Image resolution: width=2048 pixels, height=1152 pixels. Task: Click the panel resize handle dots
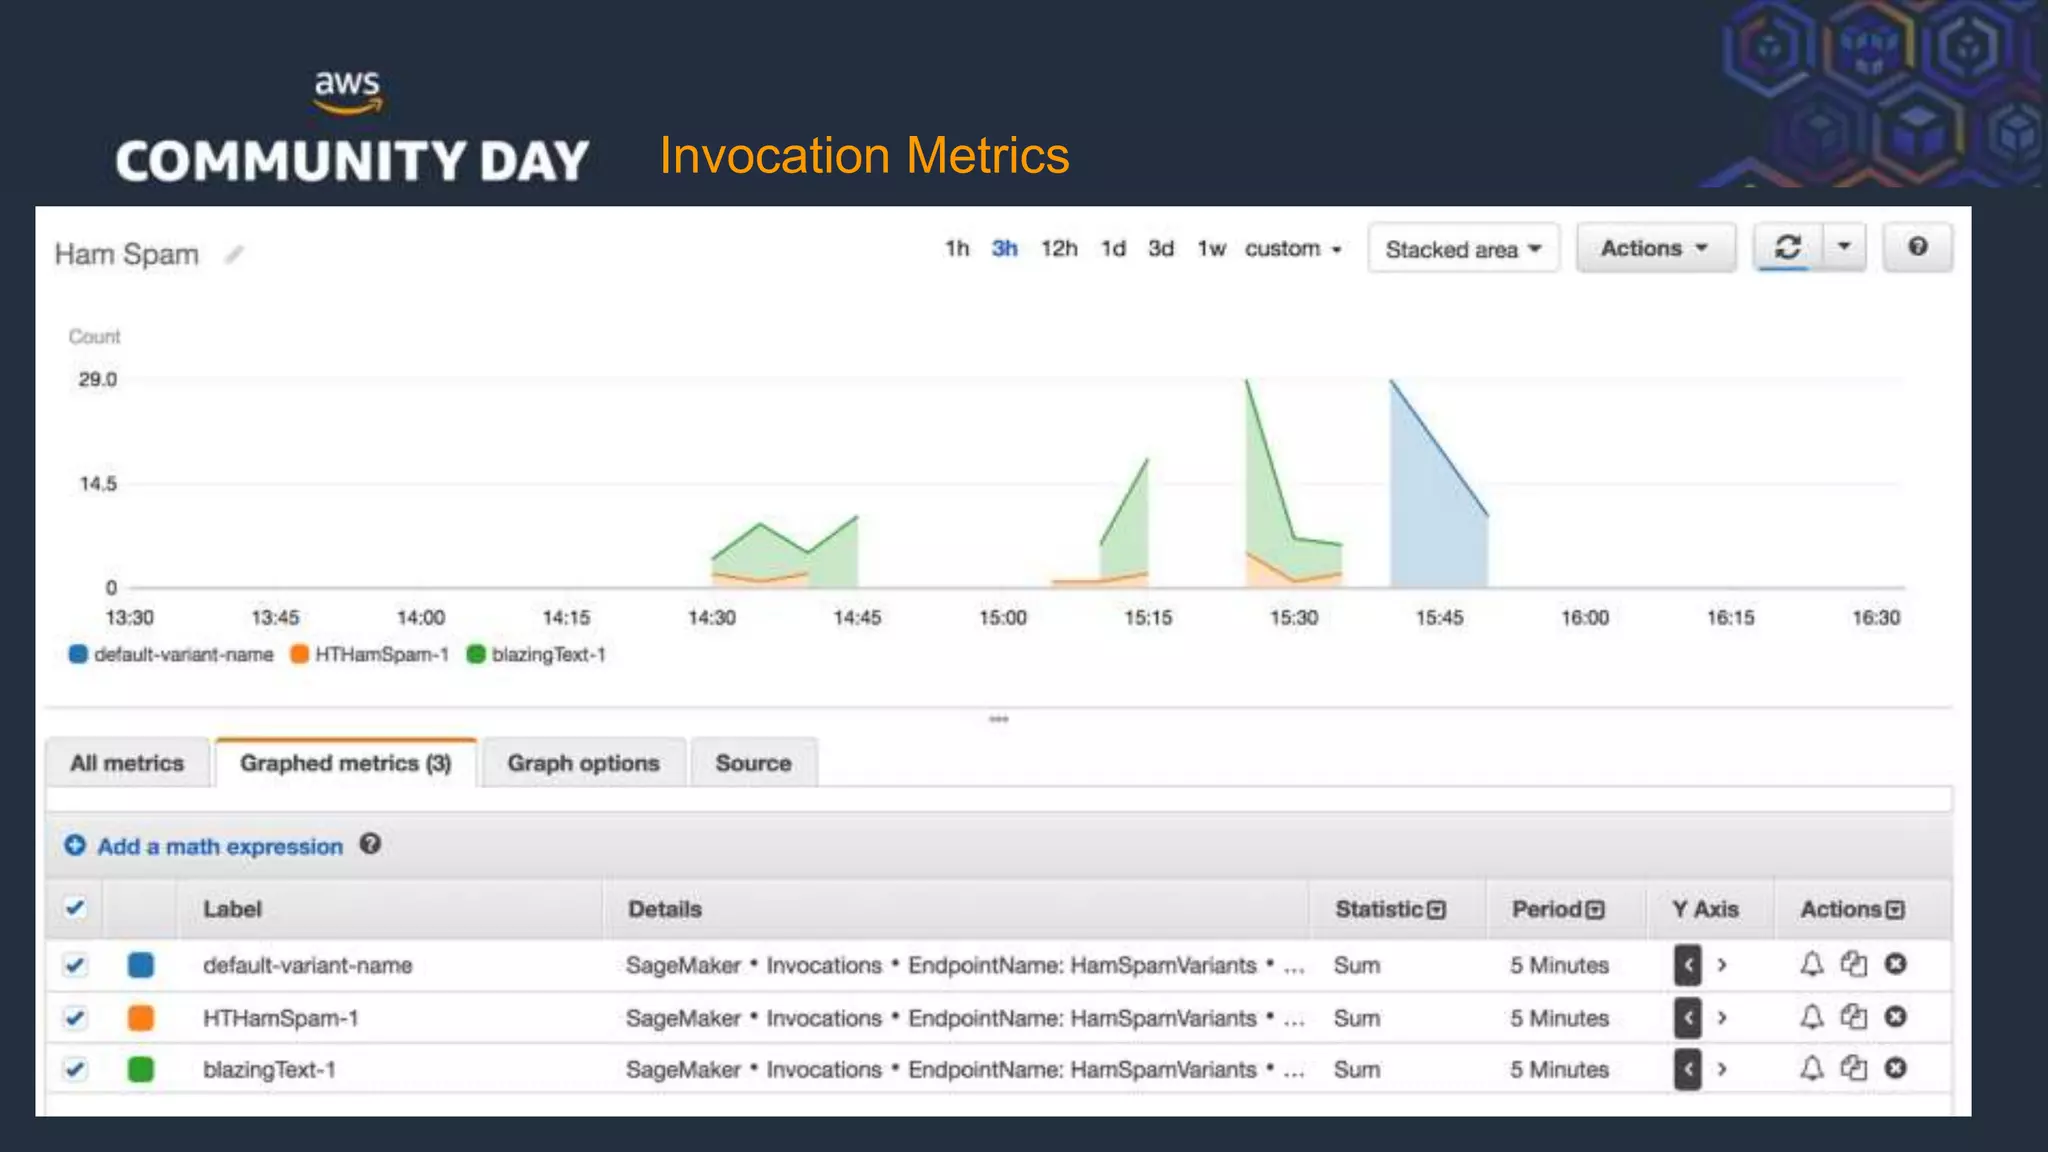[x=998, y=719]
